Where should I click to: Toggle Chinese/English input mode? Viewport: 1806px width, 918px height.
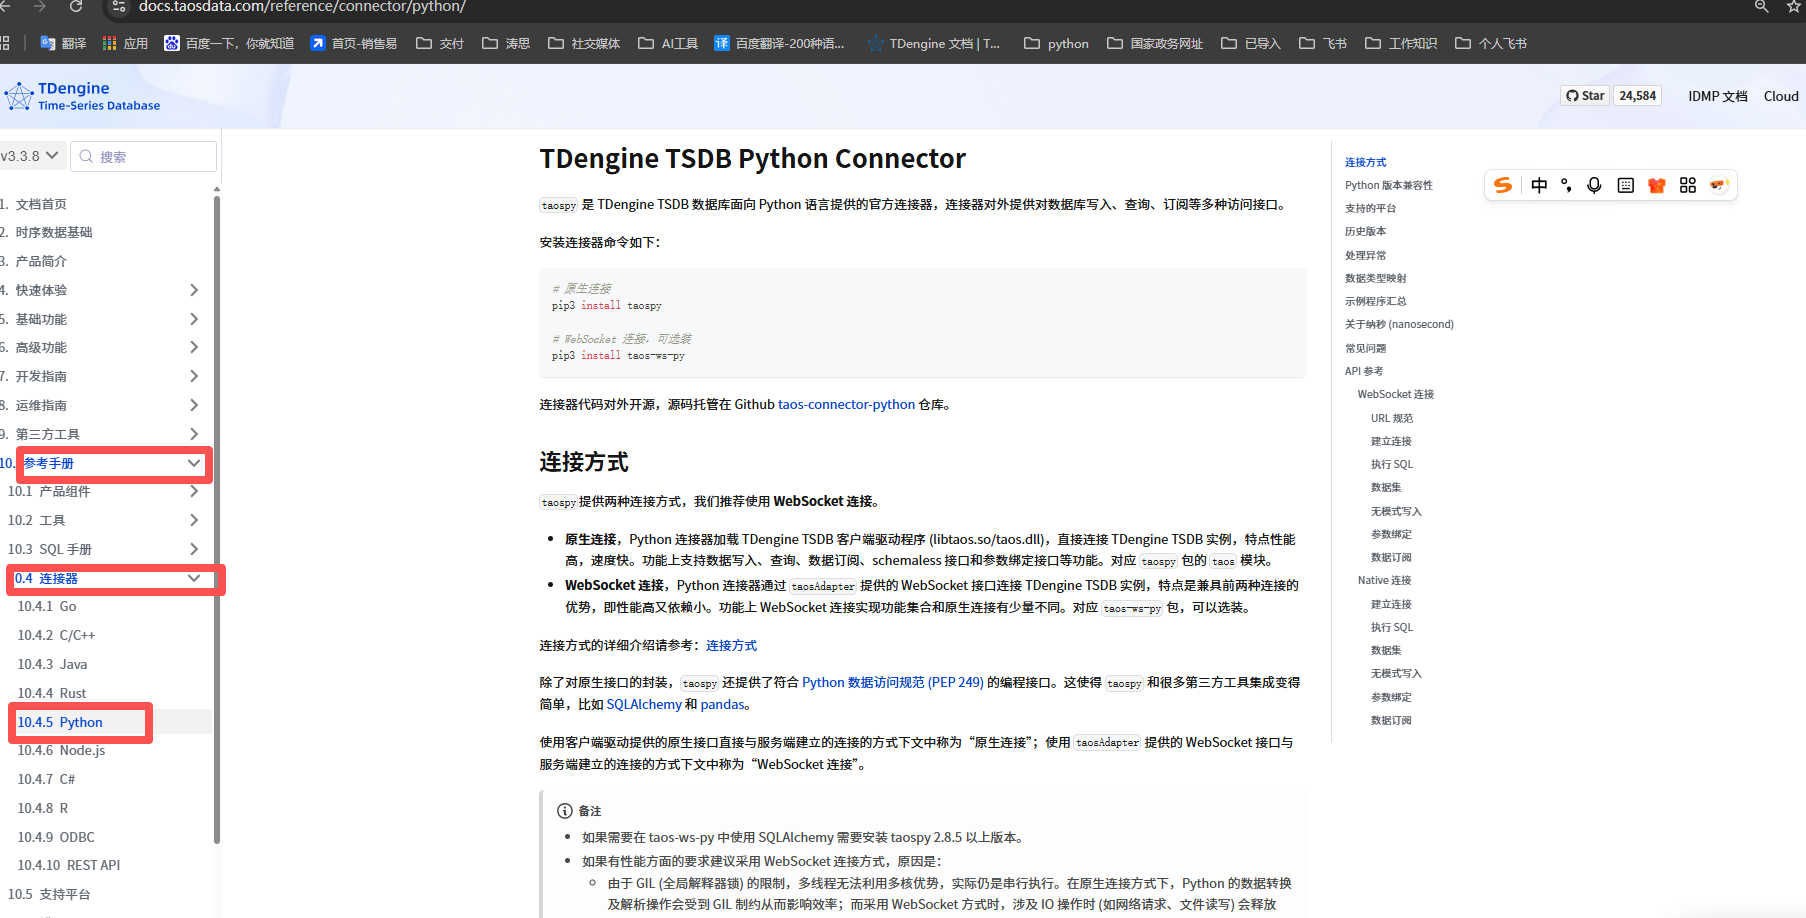[x=1539, y=185]
